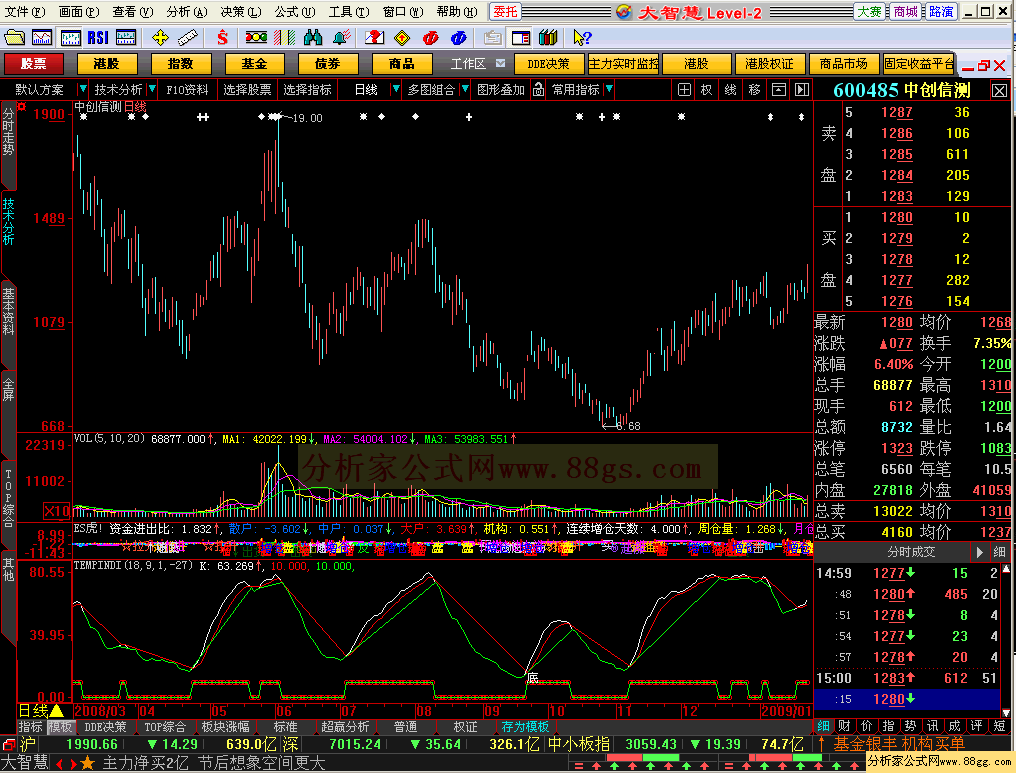Click the books library toolbar icon
Image resolution: width=1016 pixels, height=773 pixels.
click(x=548, y=38)
